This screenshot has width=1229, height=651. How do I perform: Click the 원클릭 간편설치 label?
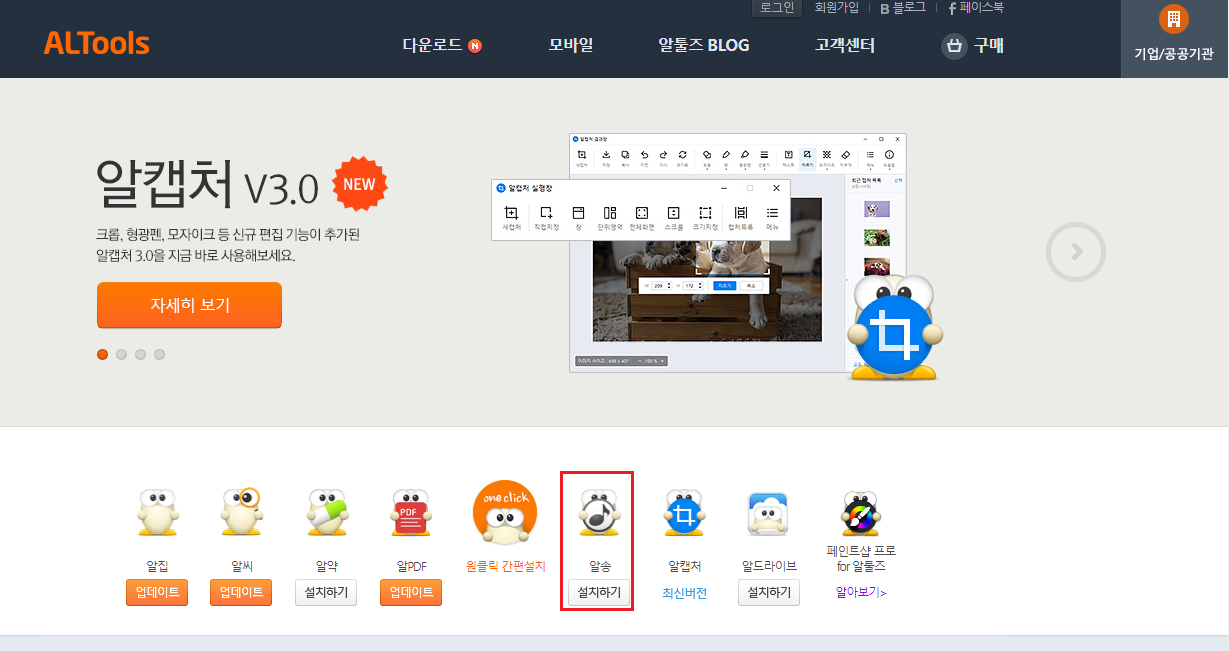click(506, 566)
